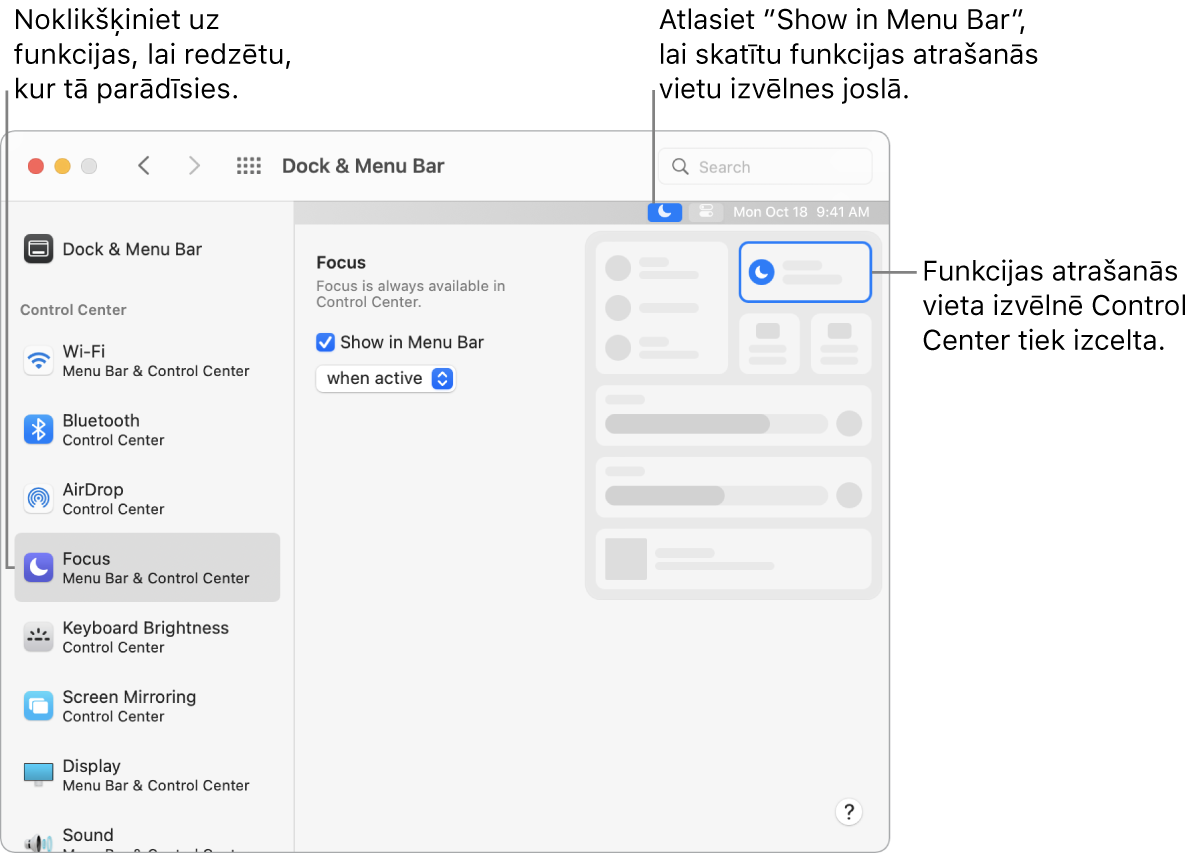This screenshot has height=854, width=1194.
Task: Uncheck Show in Menu Bar
Action: click(325, 343)
